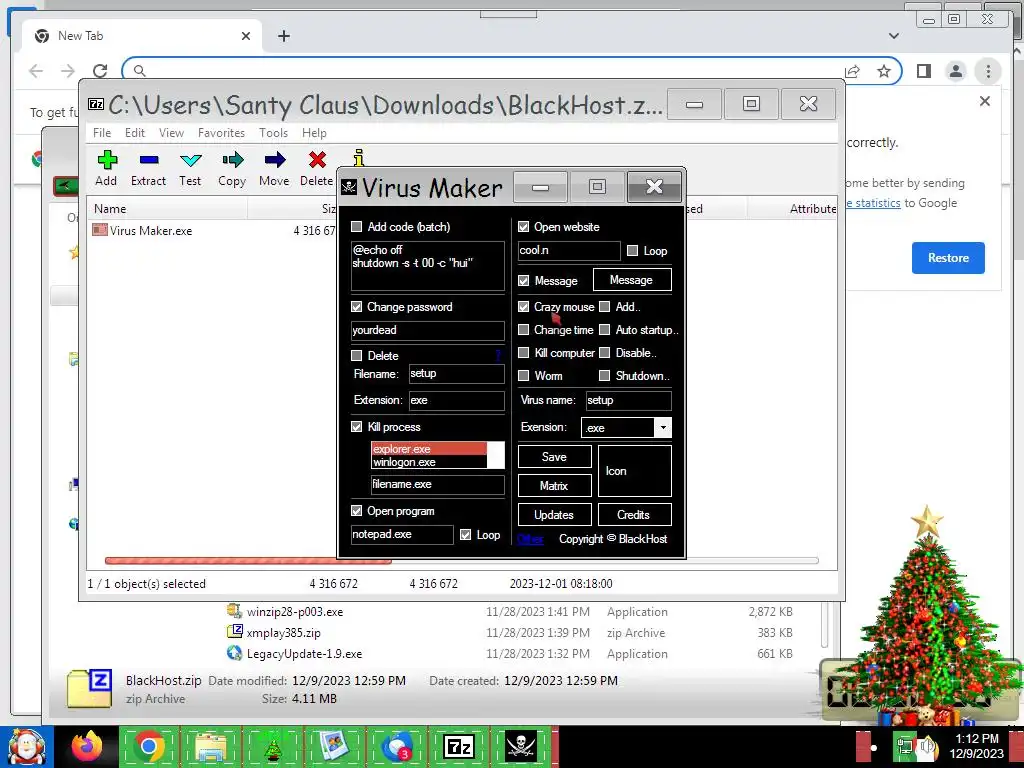Toggle Open website checkbox
This screenshot has width=1024, height=768.
click(x=523, y=227)
